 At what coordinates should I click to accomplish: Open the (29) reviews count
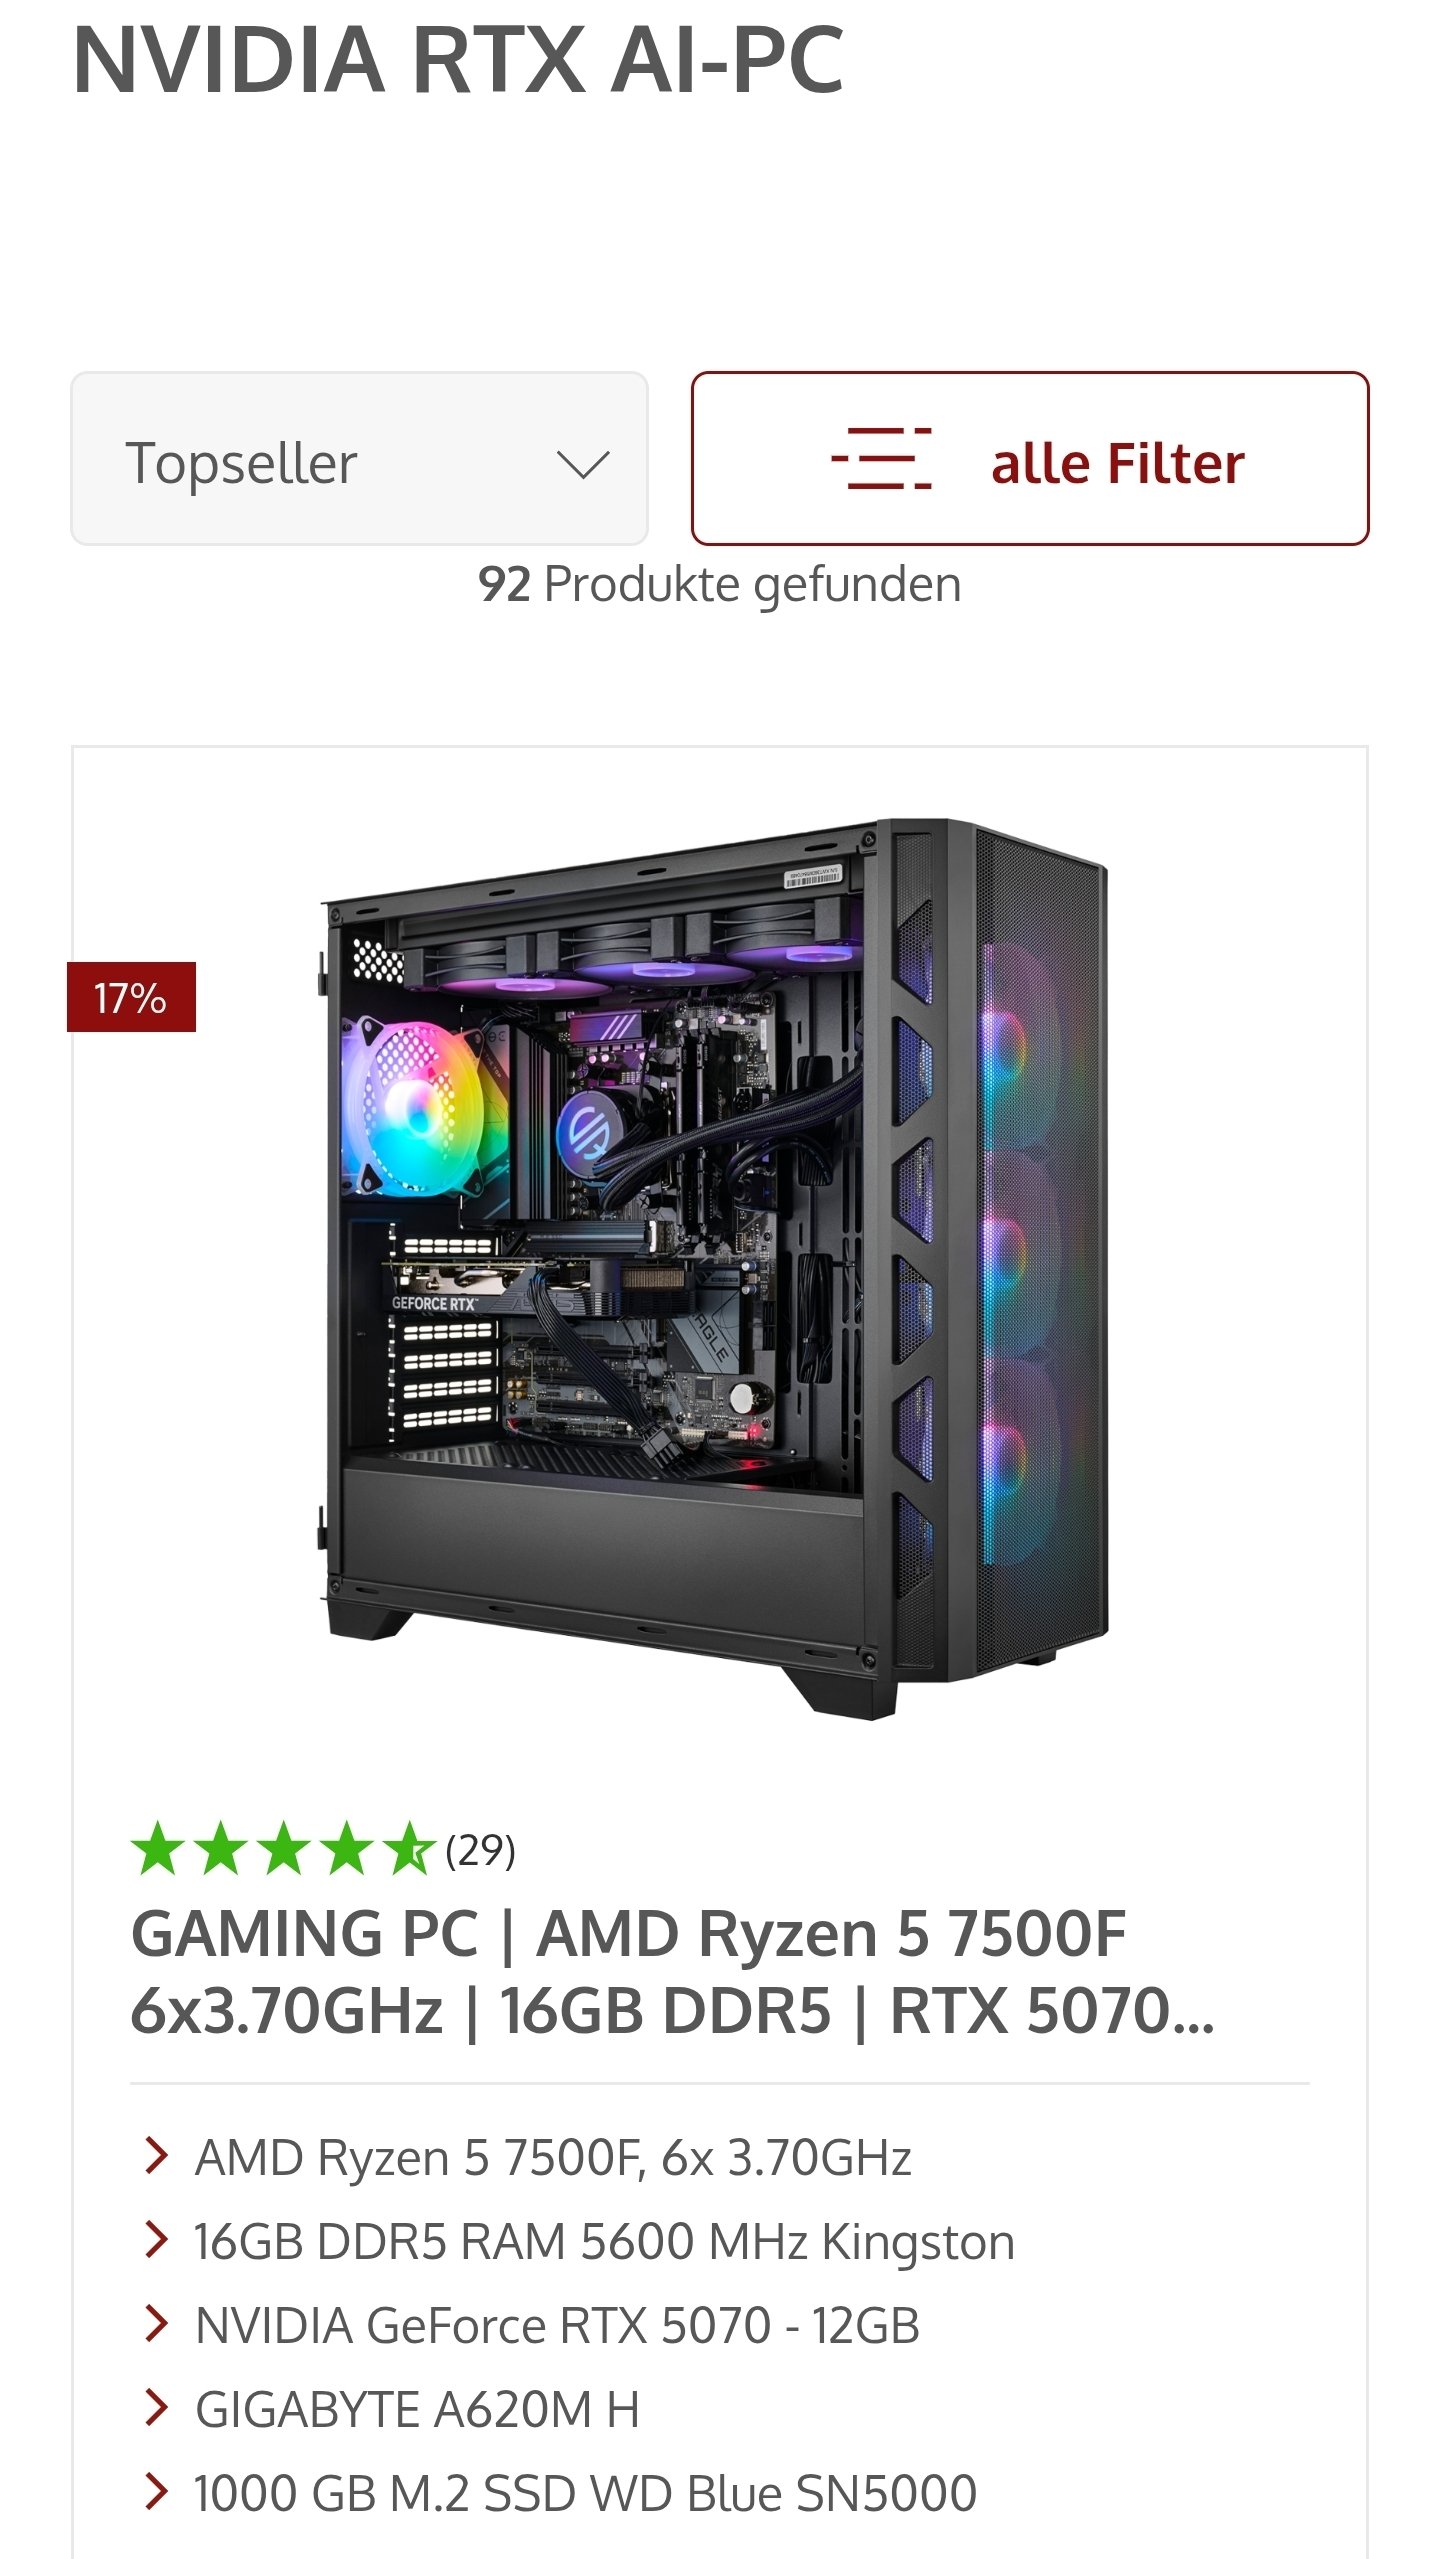[x=480, y=1850]
